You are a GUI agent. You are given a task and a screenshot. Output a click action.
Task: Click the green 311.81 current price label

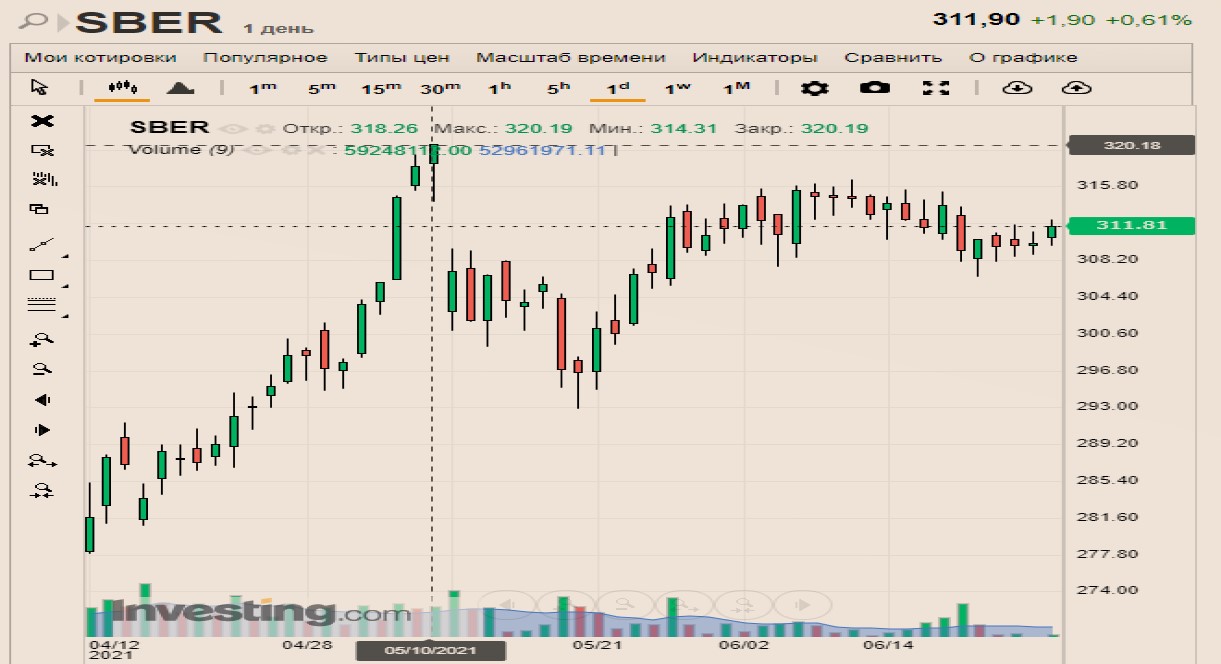point(1131,226)
